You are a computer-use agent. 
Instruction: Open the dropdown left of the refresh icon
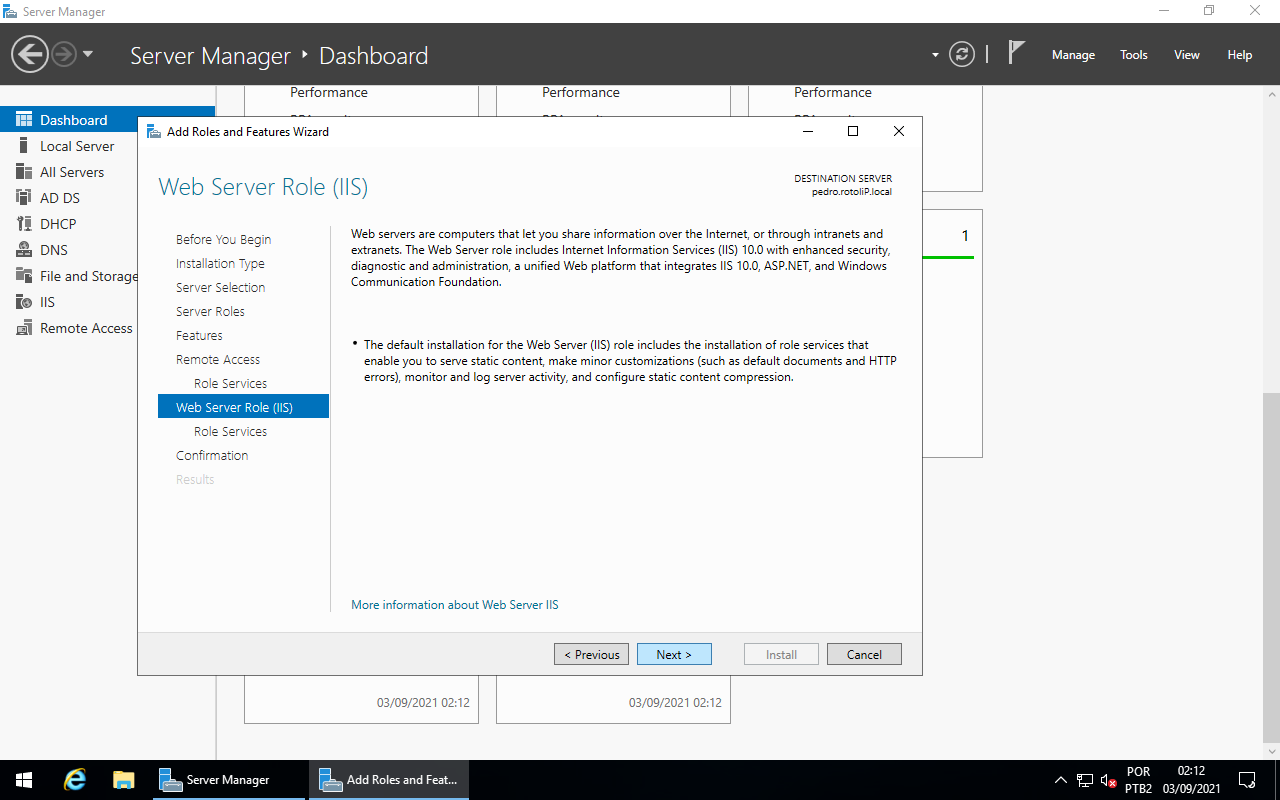pyautogui.click(x=934, y=56)
